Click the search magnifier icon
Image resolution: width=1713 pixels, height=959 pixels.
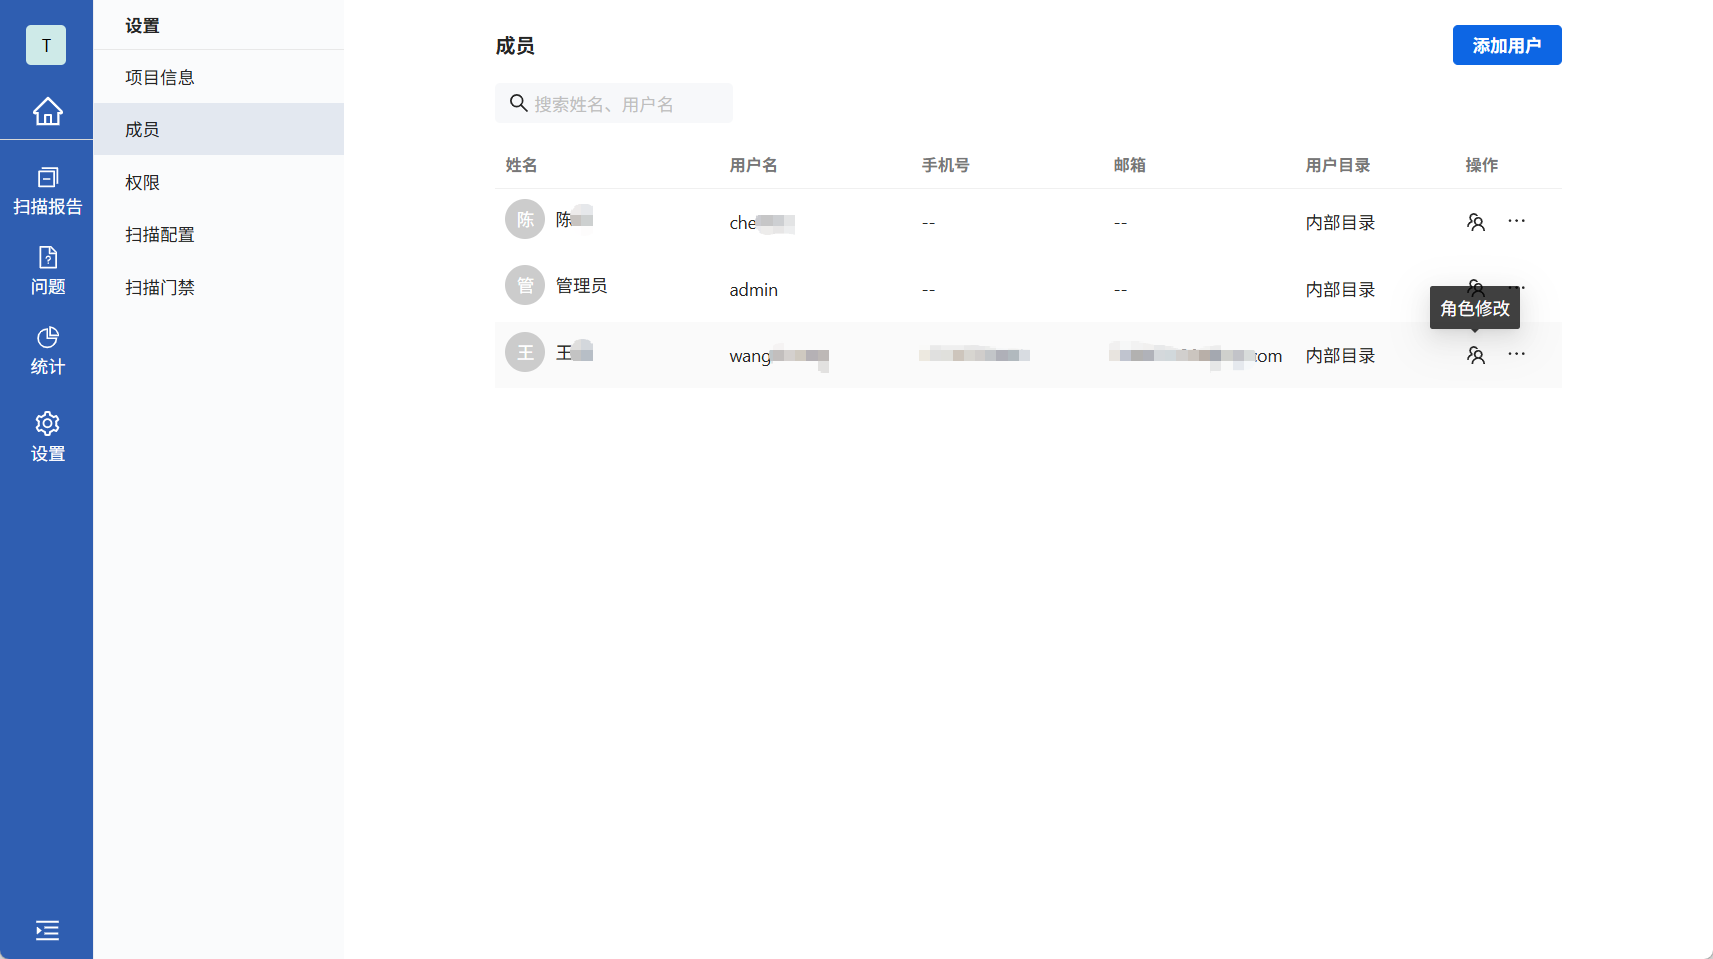(518, 103)
